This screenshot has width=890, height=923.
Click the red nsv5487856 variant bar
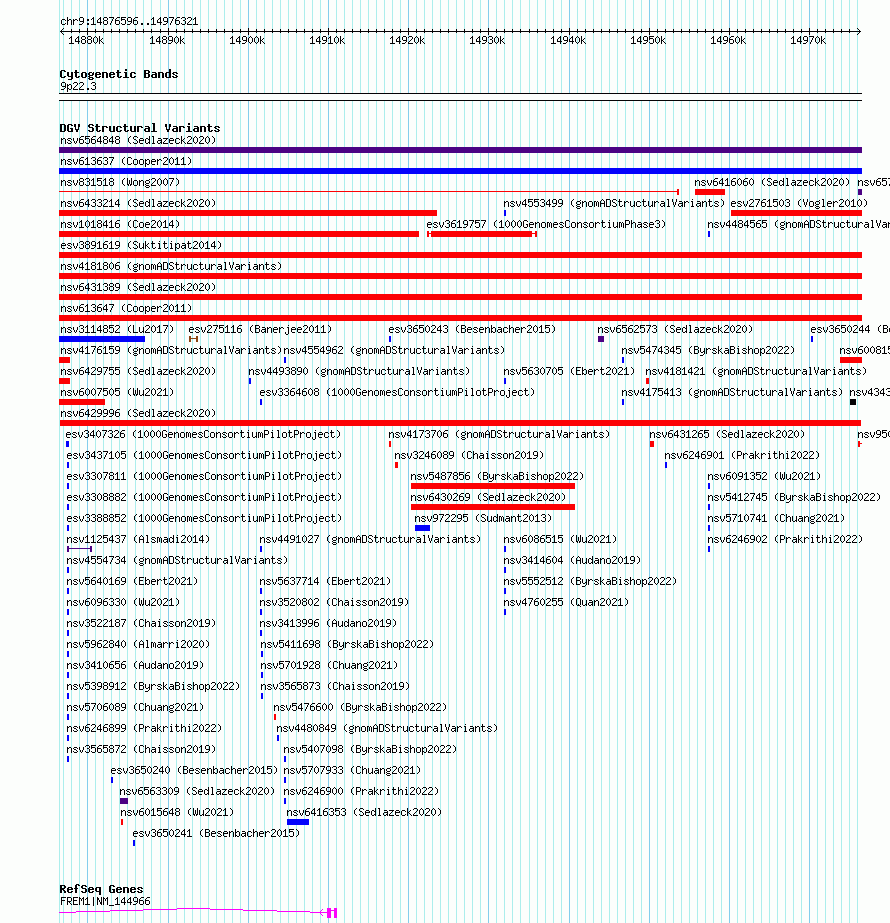coord(493,486)
